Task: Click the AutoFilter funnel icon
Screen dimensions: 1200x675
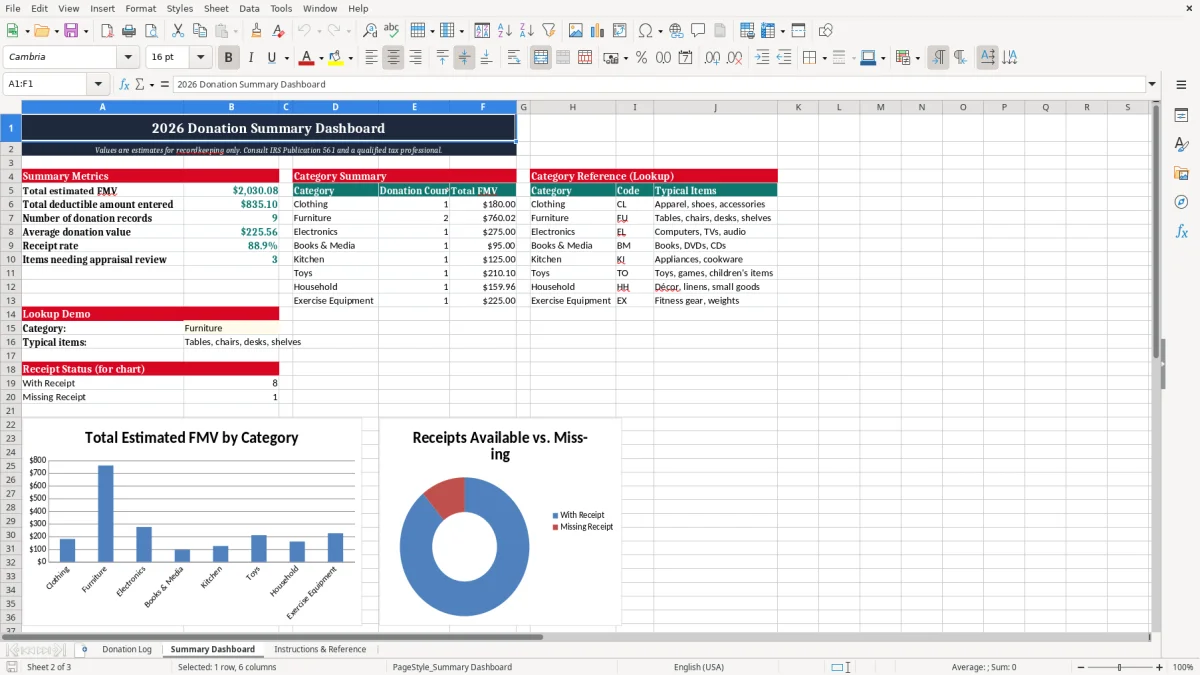Action: [549, 31]
